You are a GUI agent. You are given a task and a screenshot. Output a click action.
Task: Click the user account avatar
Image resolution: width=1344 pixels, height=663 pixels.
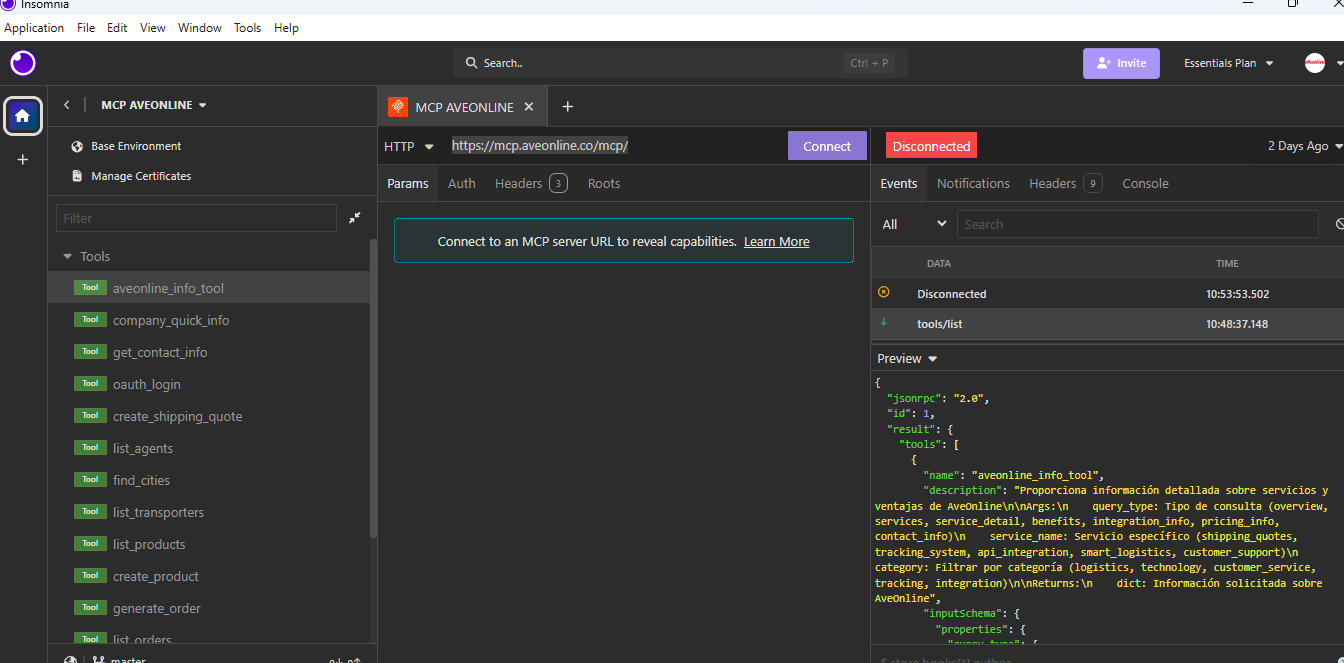1315,63
